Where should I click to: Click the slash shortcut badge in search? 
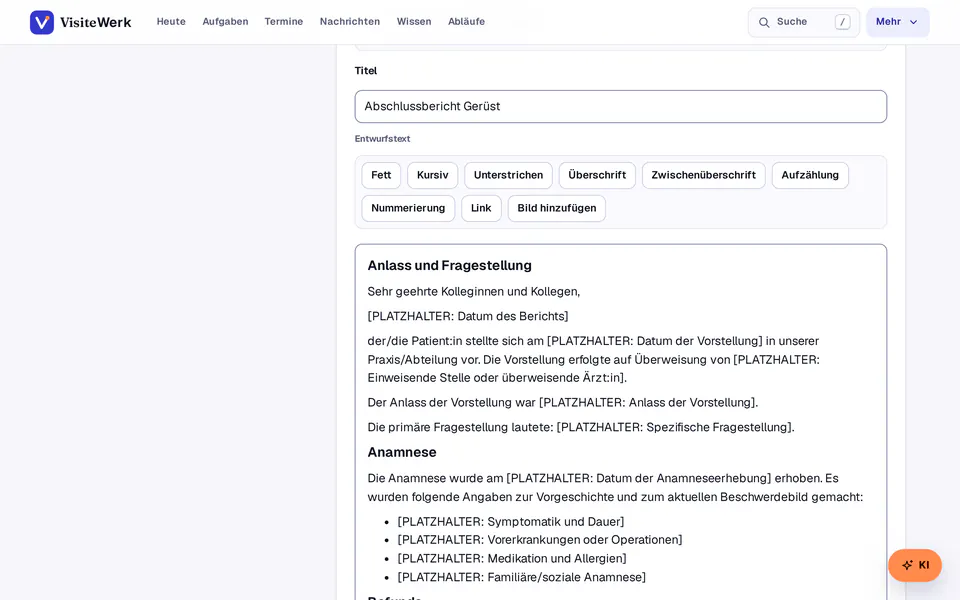tap(842, 22)
